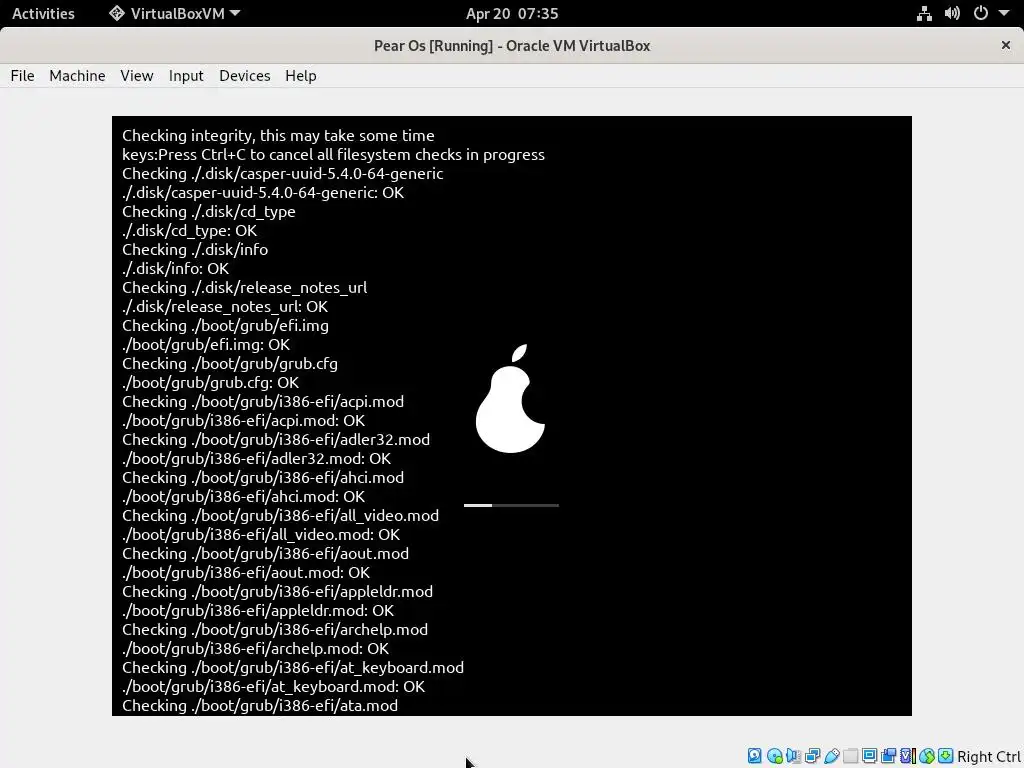Click the network icon in the top bar
Viewport: 1024px width, 768px height.
coord(924,14)
